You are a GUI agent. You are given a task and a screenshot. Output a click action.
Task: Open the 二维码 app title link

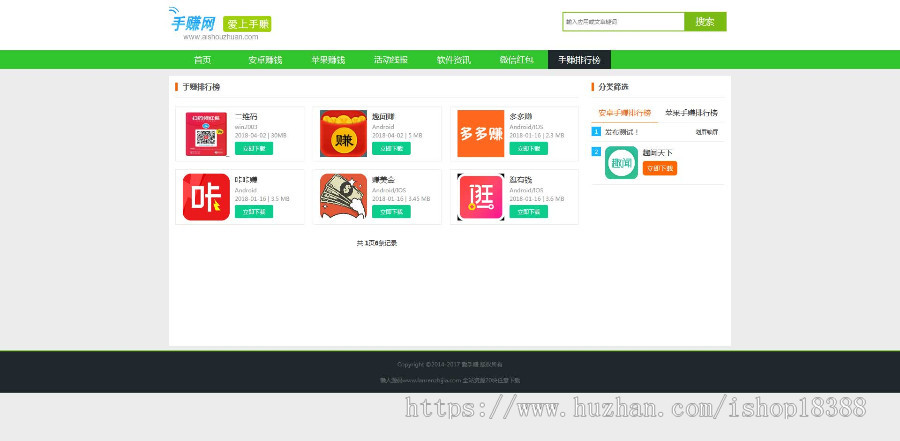click(246, 117)
